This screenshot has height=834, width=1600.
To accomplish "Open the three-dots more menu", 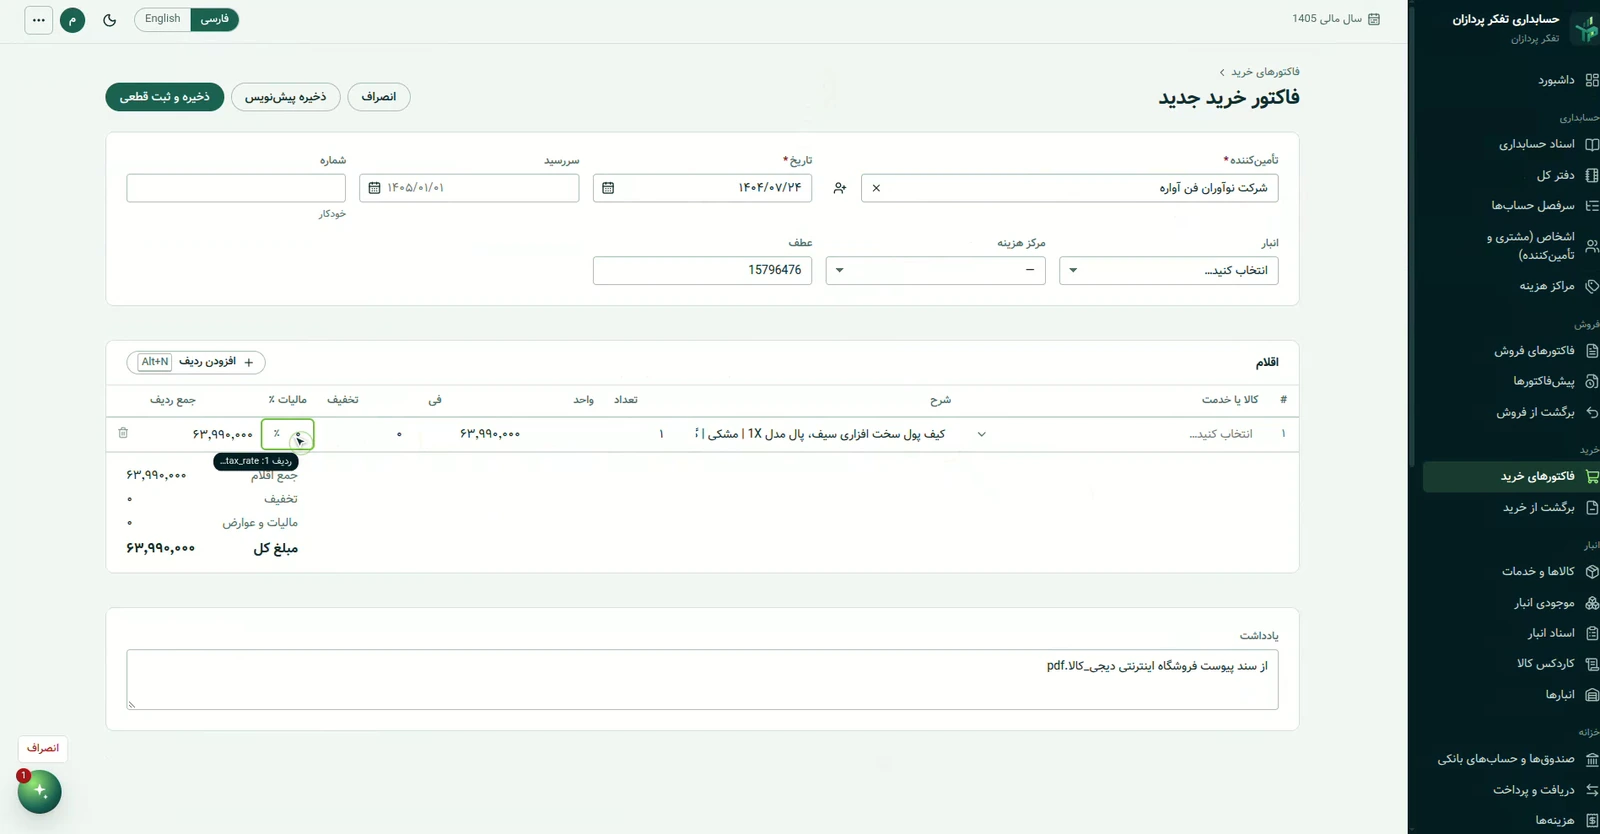I will (x=38, y=20).
